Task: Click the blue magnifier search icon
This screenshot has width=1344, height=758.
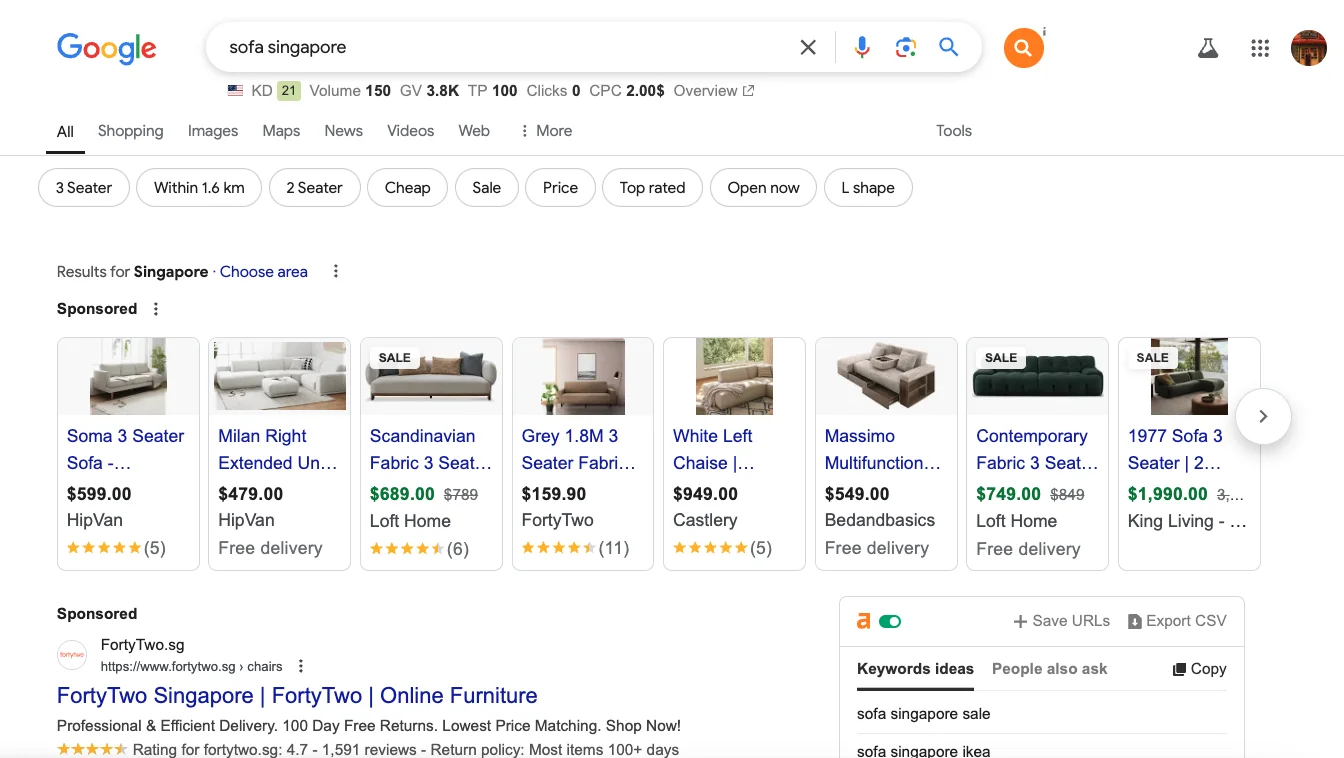Action: click(x=949, y=47)
